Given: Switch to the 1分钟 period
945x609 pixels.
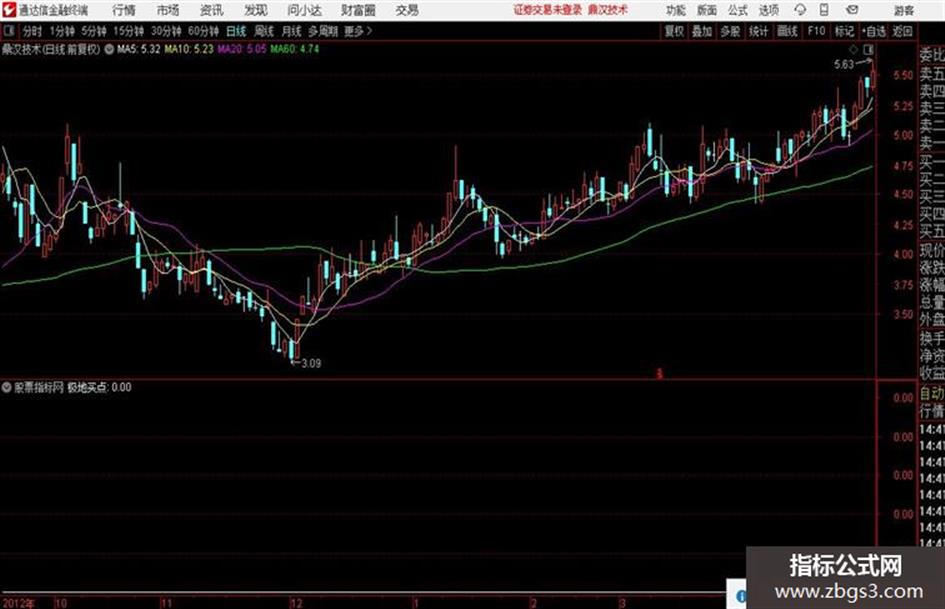Looking at the screenshot, I should [61, 31].
